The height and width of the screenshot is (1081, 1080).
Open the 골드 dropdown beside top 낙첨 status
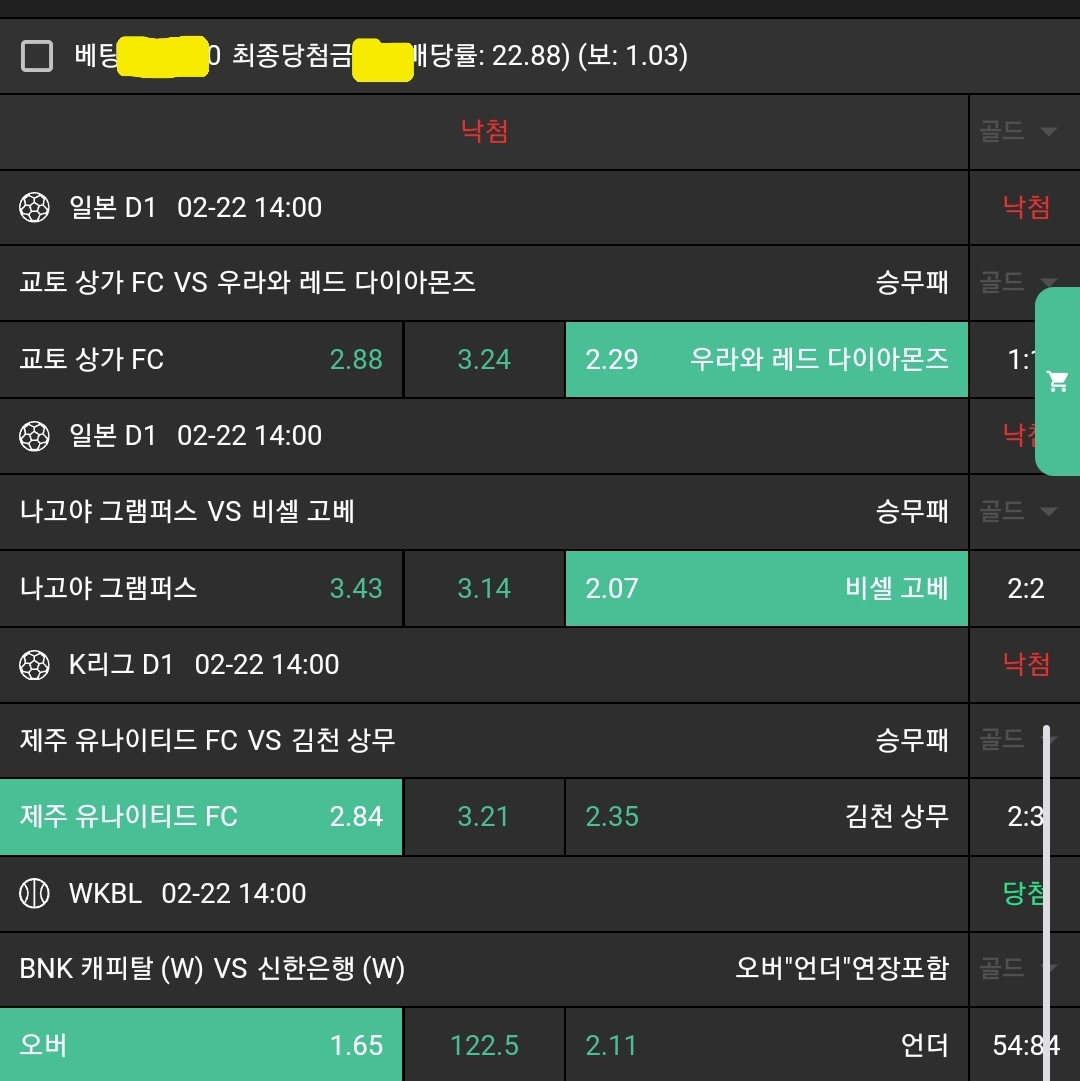click(1019, 132)
